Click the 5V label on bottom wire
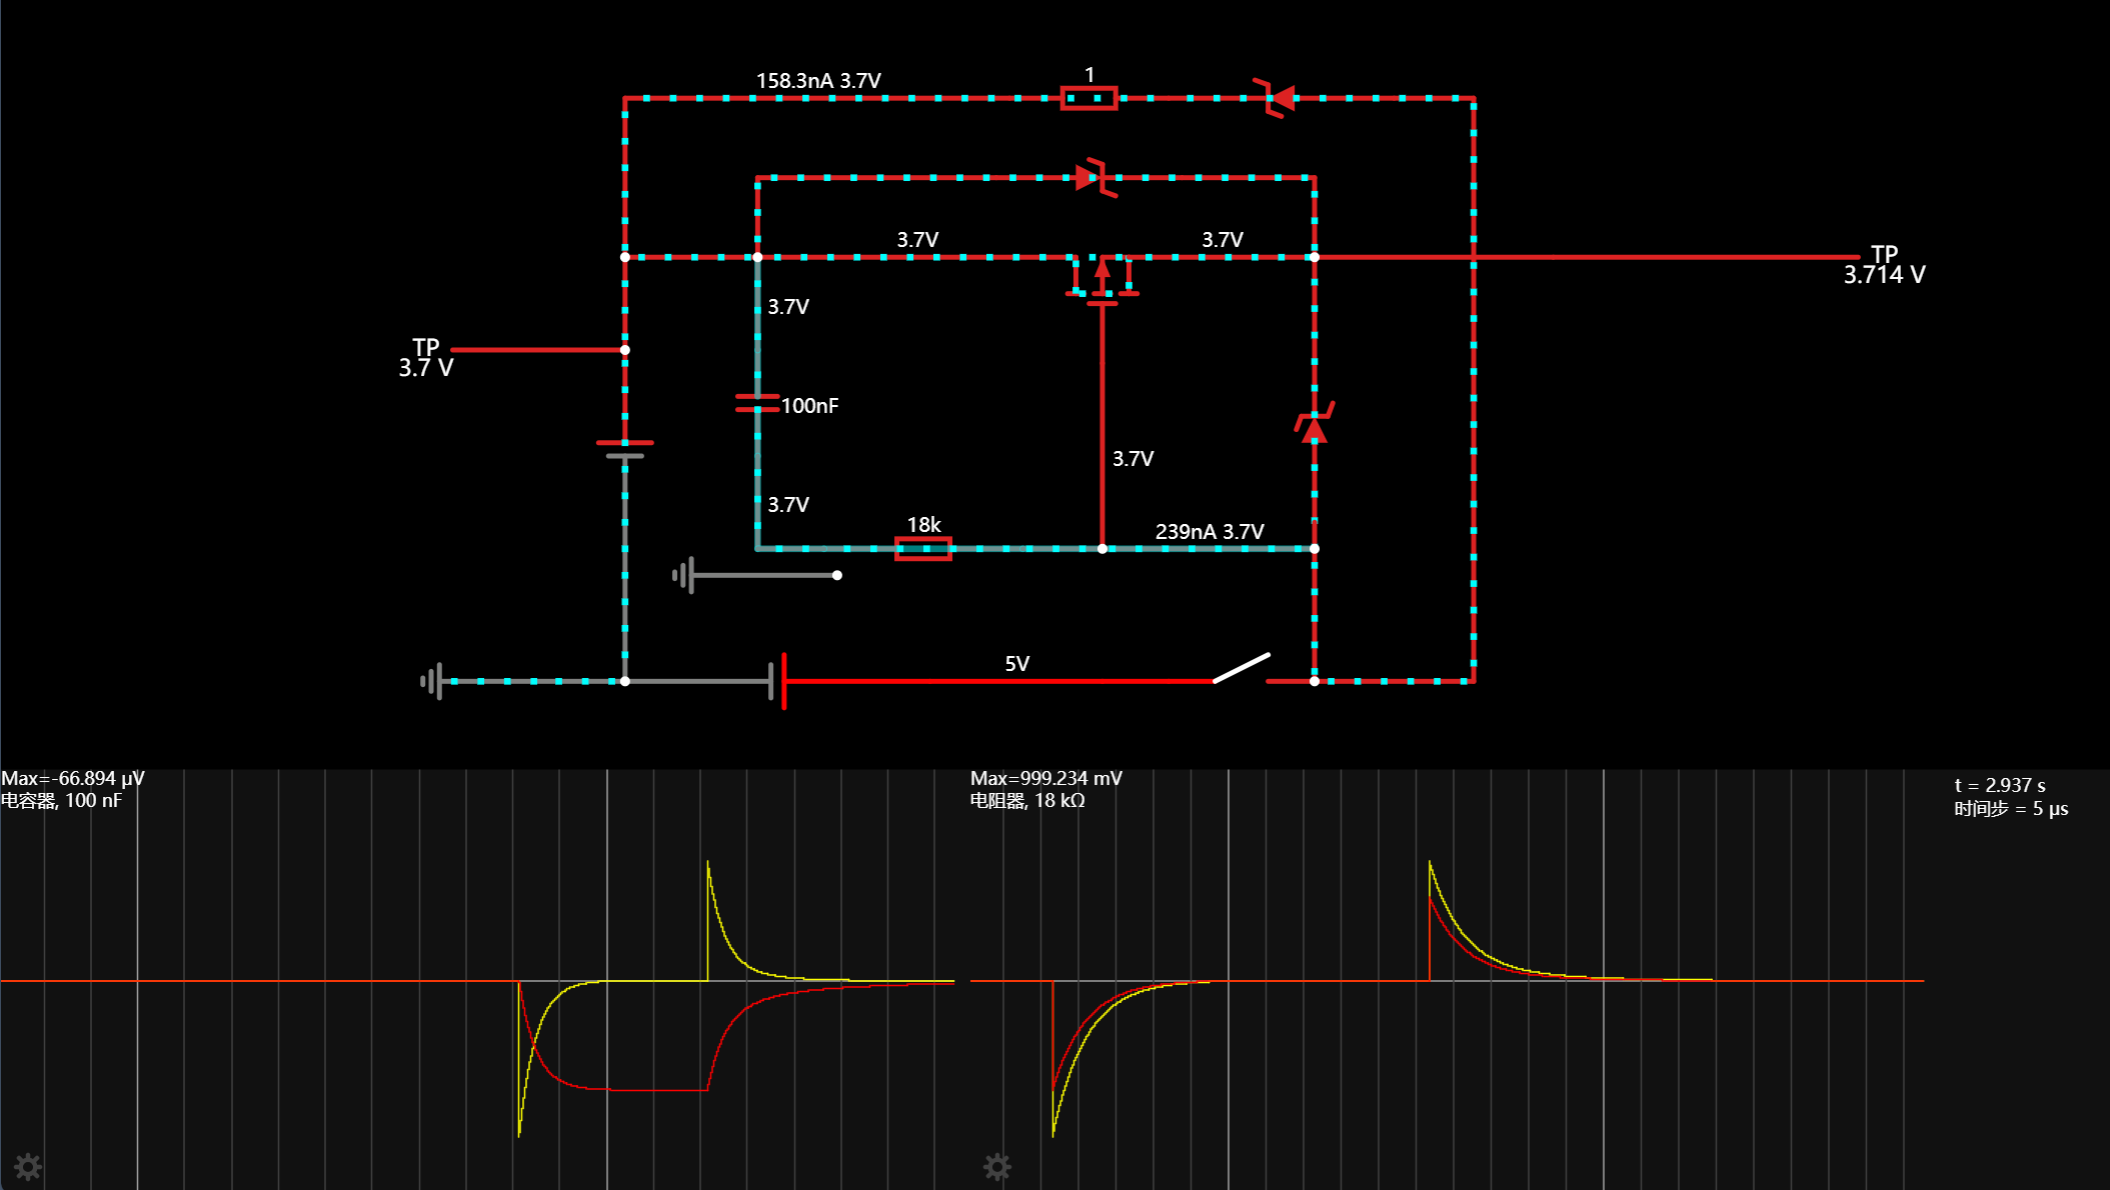The image size is (2110, 1190). pos(1017,664)
